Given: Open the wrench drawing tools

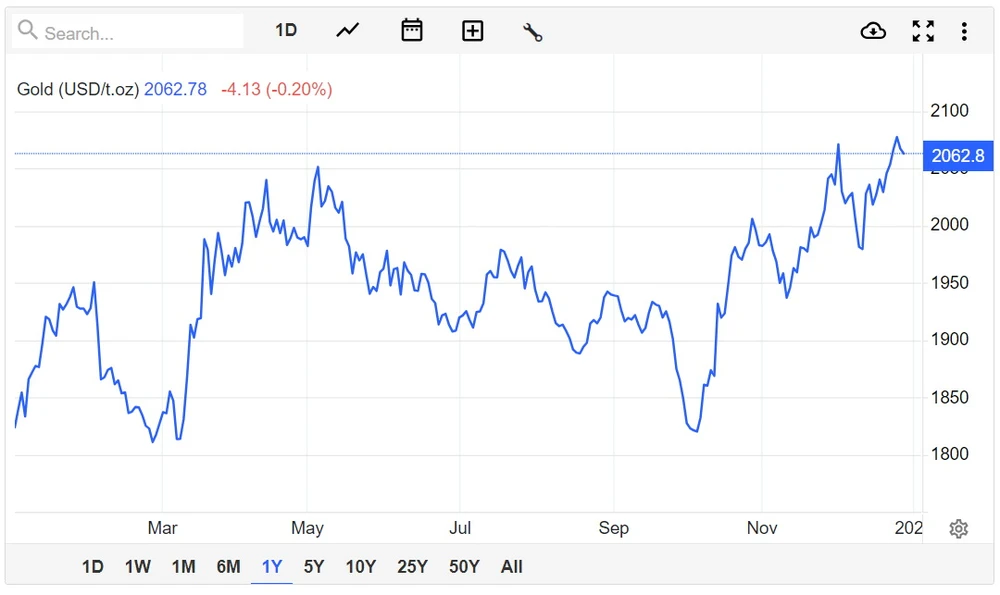Looking at the screenshot, I should point(532,32).
